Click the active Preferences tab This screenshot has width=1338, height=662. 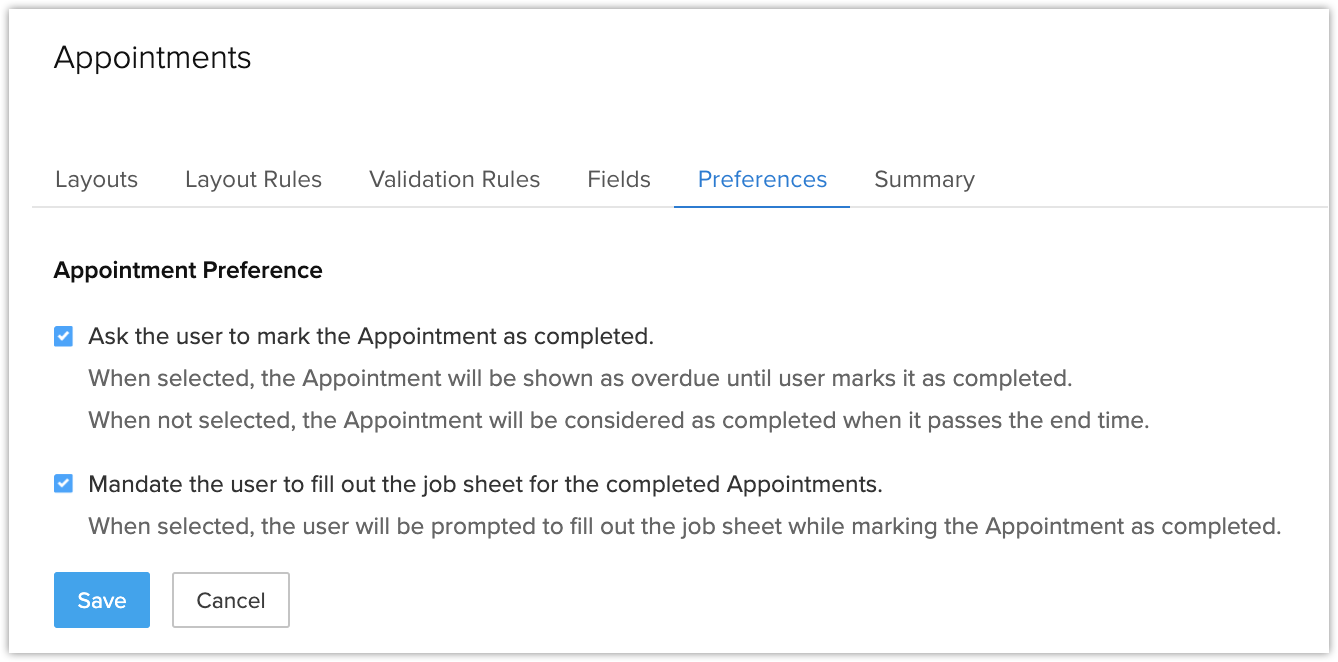[762, 180]
